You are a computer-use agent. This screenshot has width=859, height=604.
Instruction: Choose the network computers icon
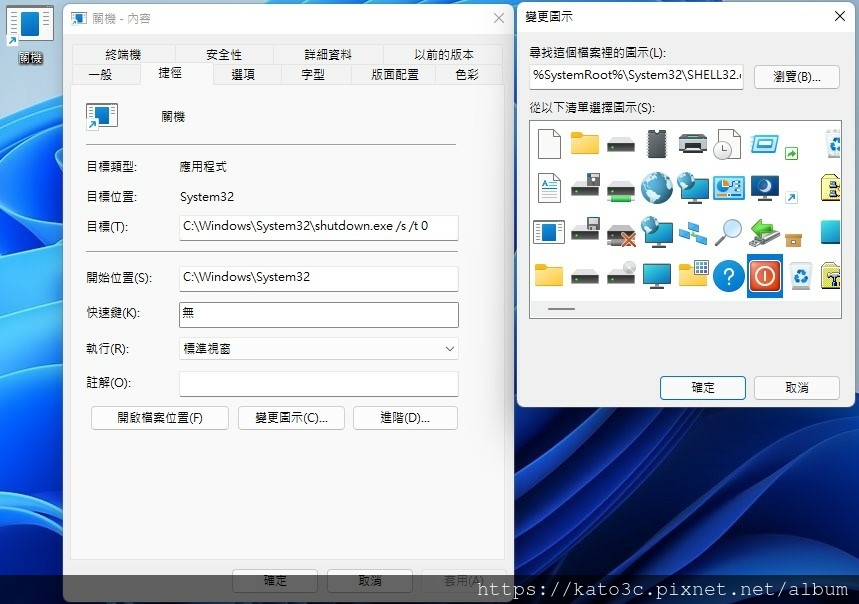[692, 232]
